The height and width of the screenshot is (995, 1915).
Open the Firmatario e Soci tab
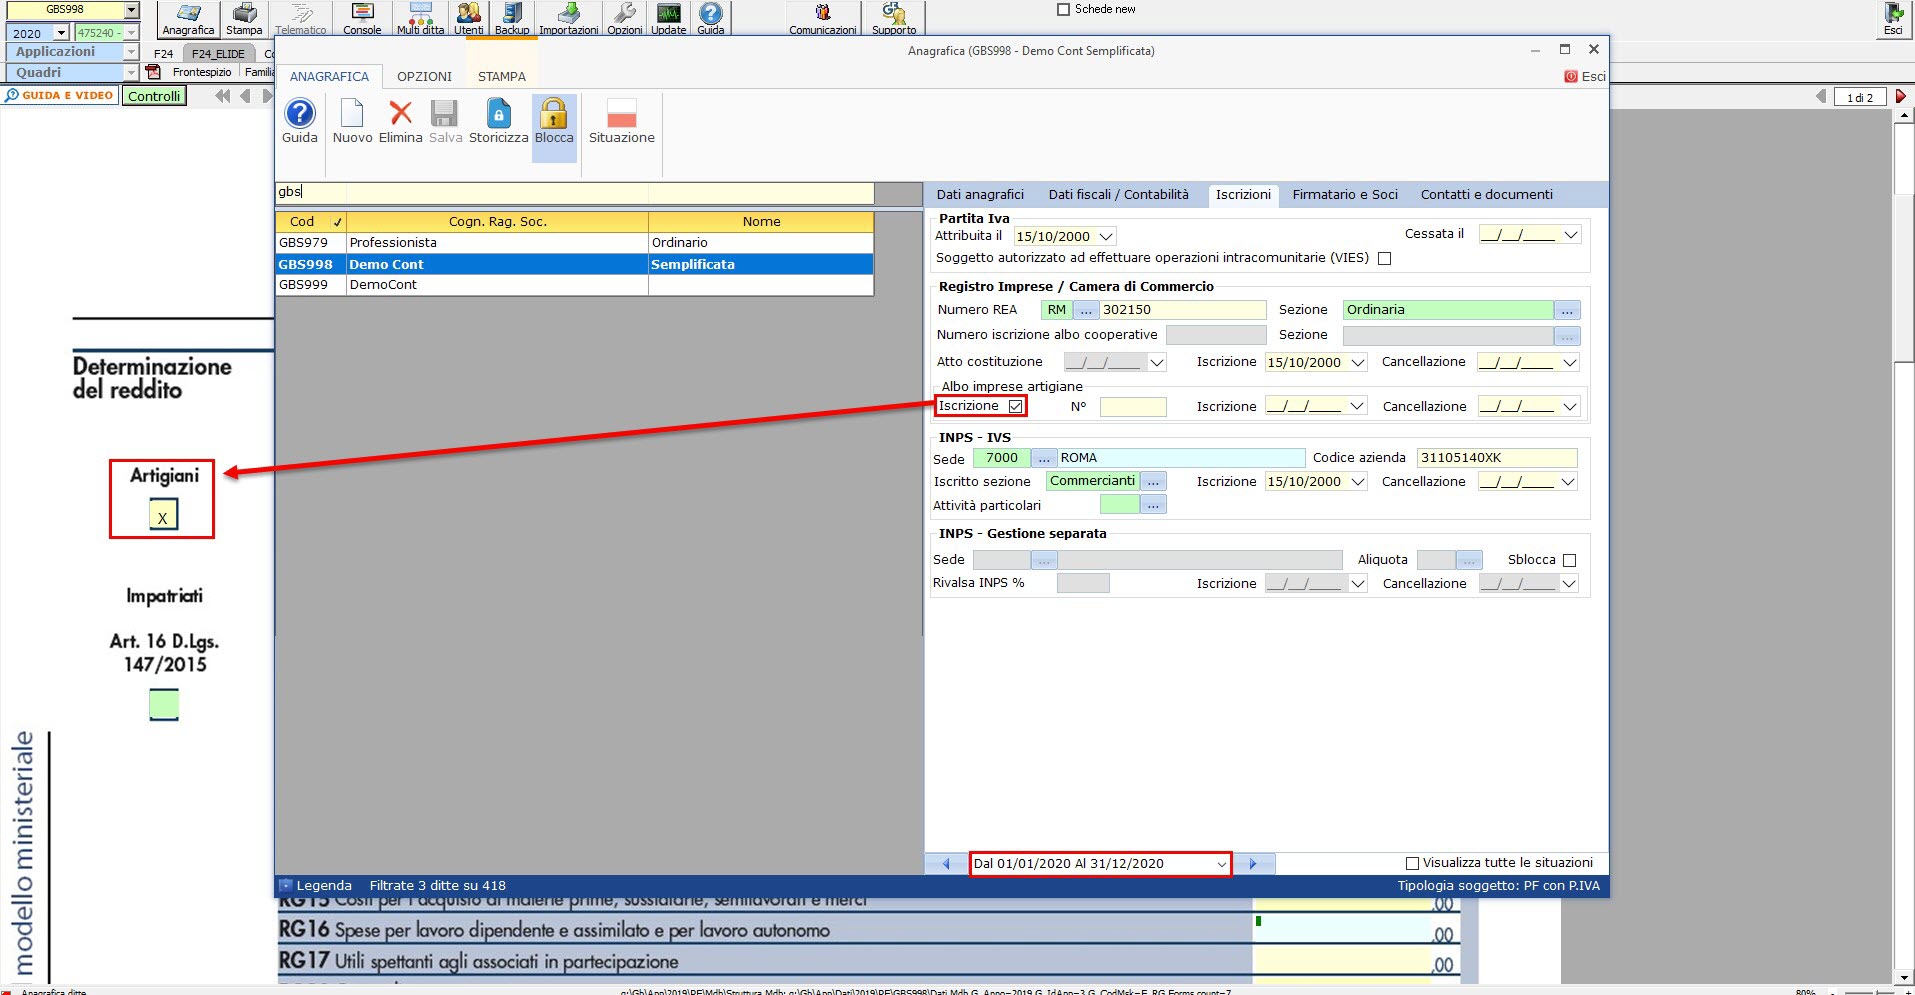[x=1345, y=195]
